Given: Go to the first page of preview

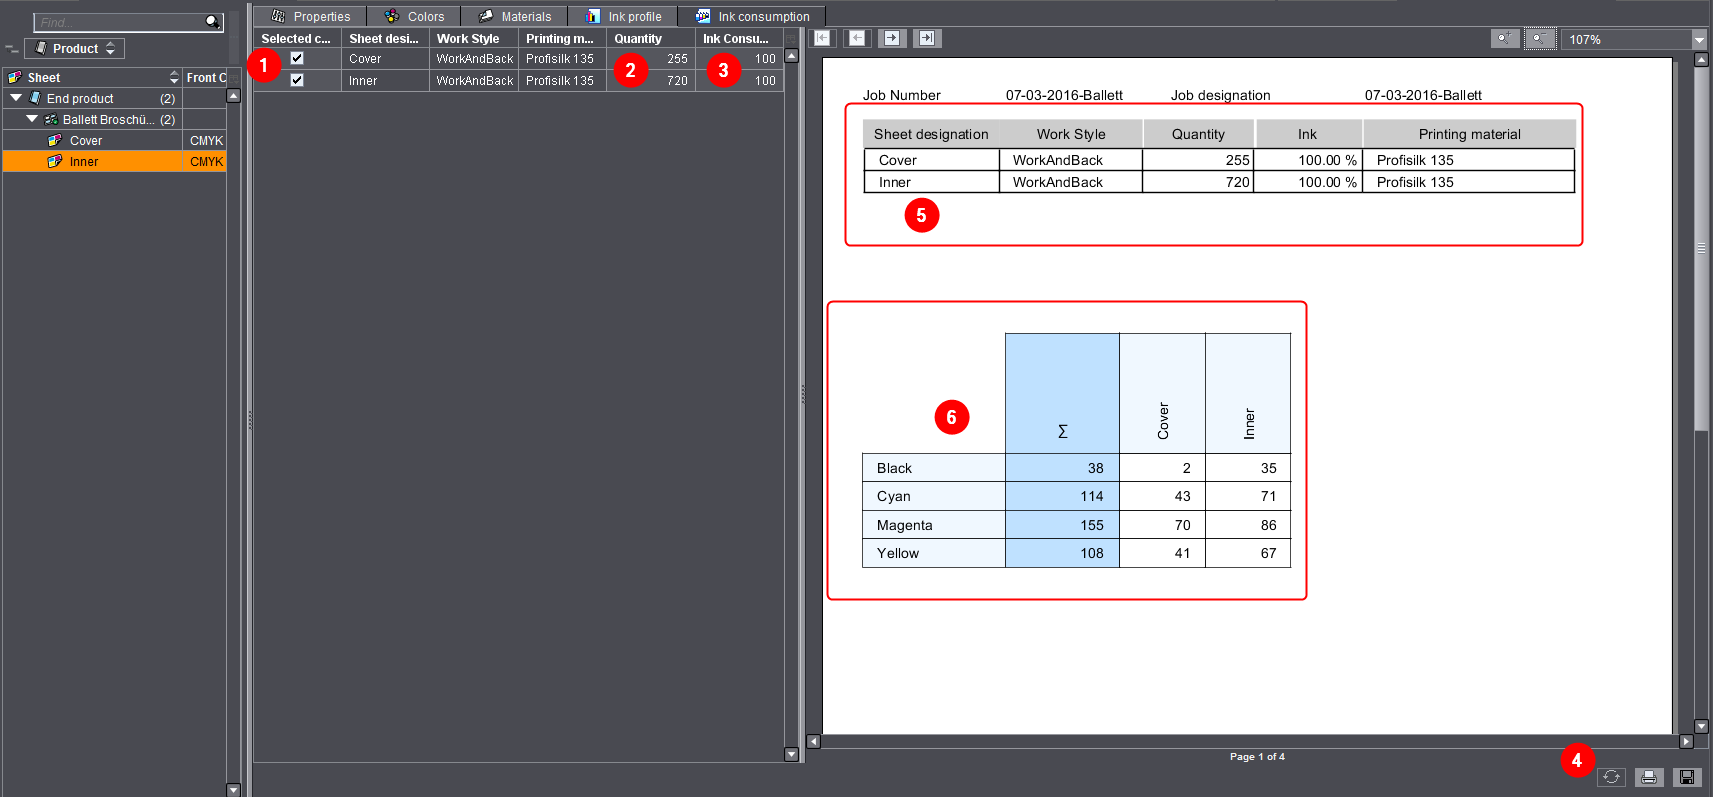Looking at the screenshot, I should click(x=822, y=38).
